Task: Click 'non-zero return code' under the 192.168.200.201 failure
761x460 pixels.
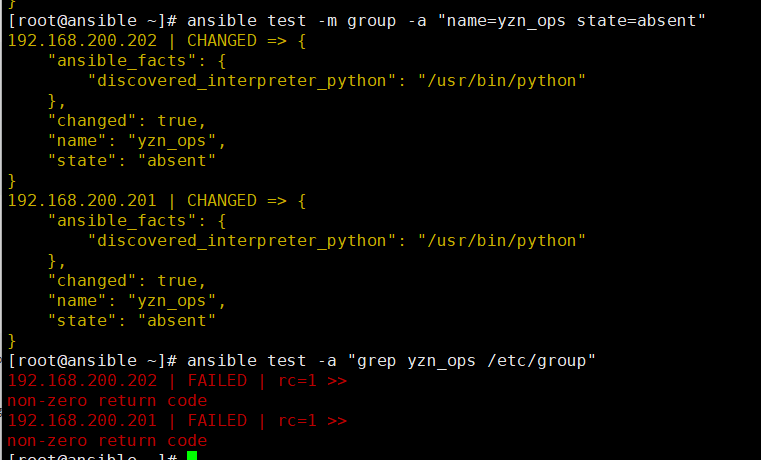Action: 107,441
